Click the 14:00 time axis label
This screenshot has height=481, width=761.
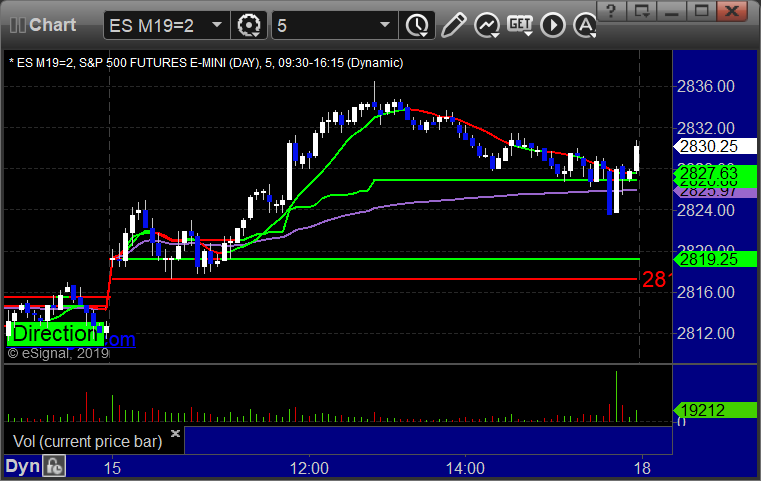[x=465, y=468]
